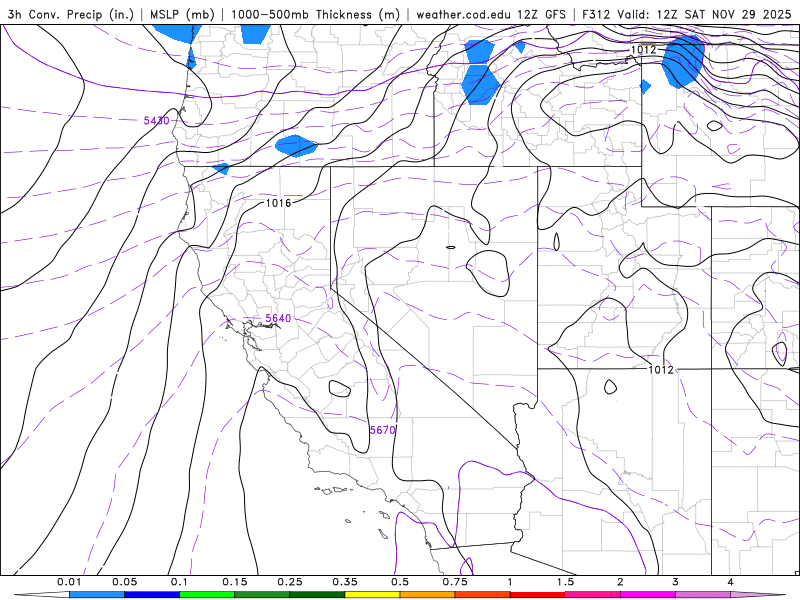Click the 0.25 legend value

(x=290, y=582)
